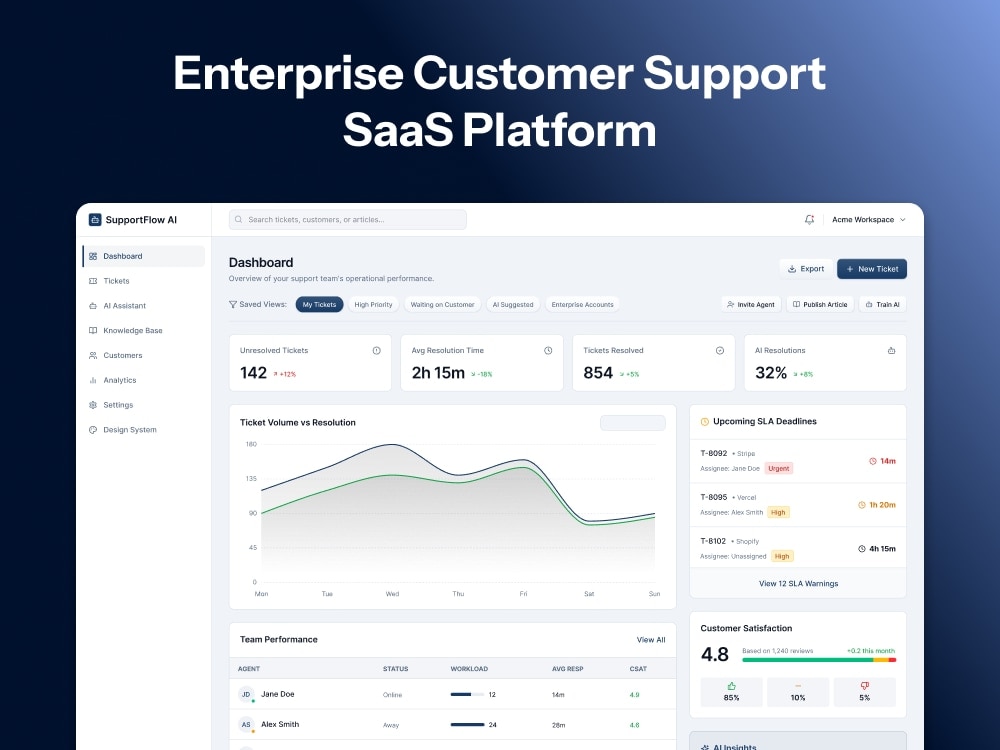
Task: Click the STATUS column header
Action: (395, 669)
